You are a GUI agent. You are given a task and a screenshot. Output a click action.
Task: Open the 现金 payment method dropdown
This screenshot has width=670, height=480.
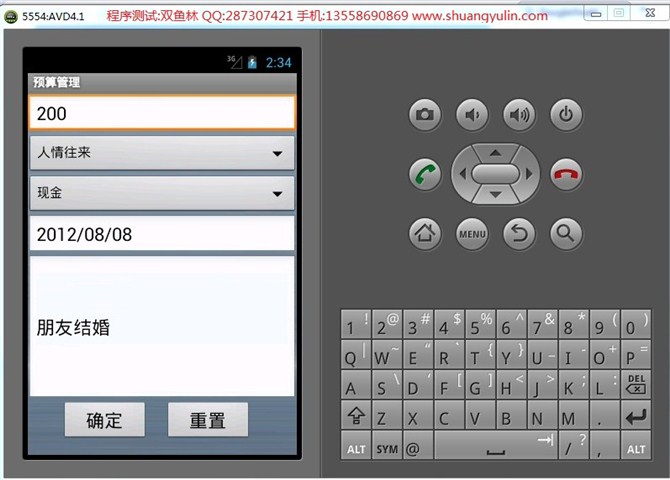[162, 193]
